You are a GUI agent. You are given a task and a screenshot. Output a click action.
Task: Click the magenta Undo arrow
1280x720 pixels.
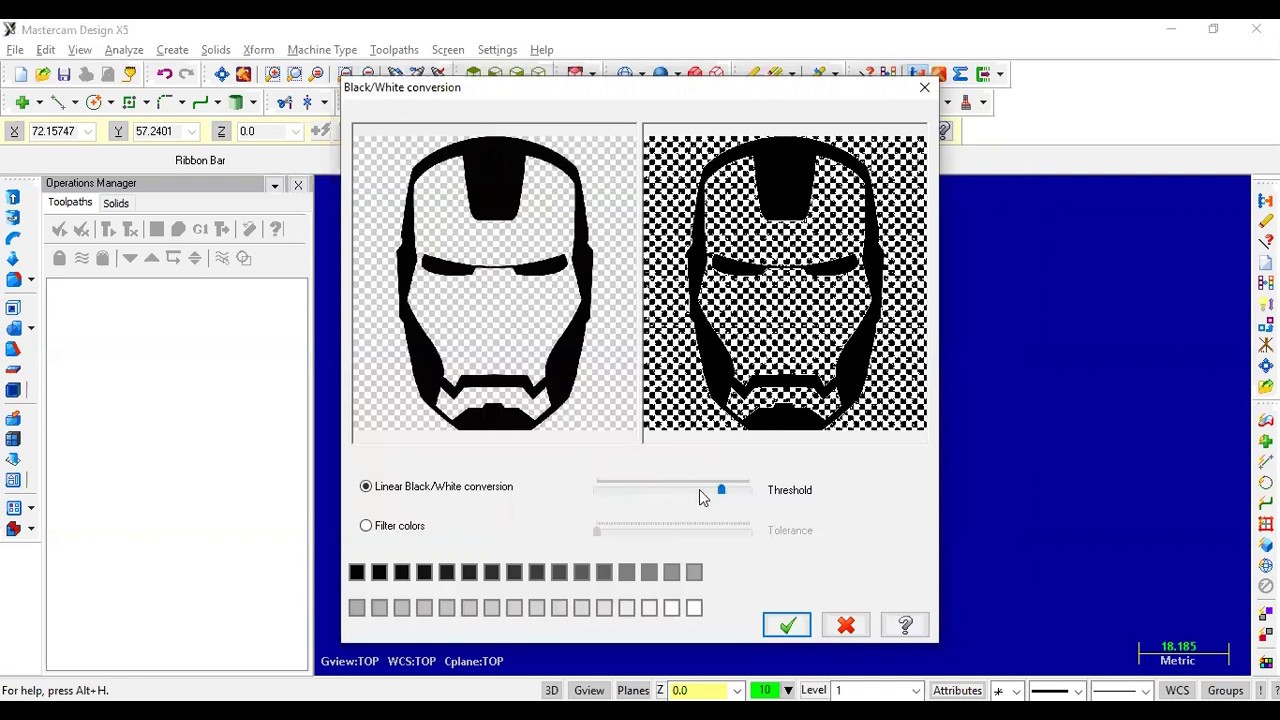pos(165,74)
